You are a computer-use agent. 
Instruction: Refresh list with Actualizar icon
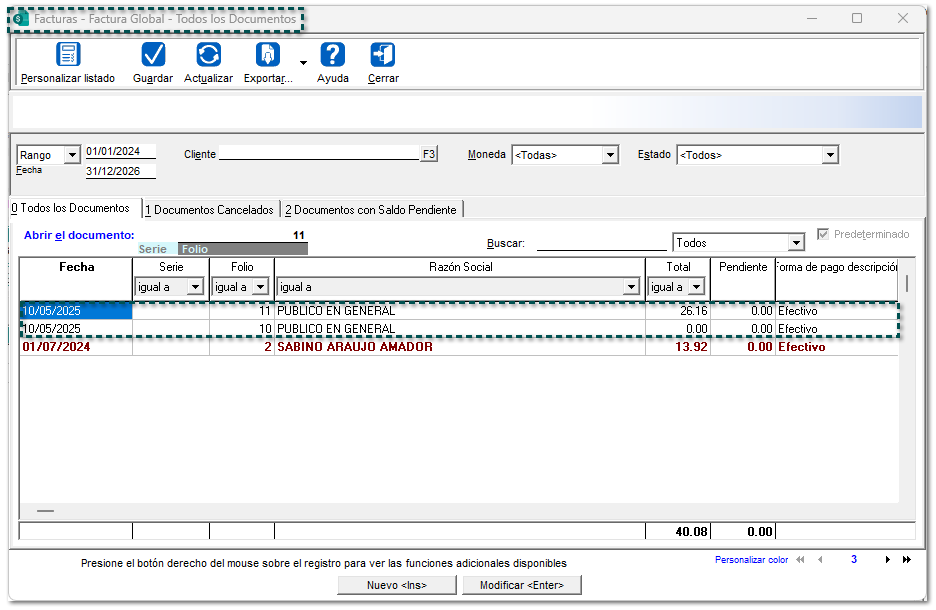(208, 55)
